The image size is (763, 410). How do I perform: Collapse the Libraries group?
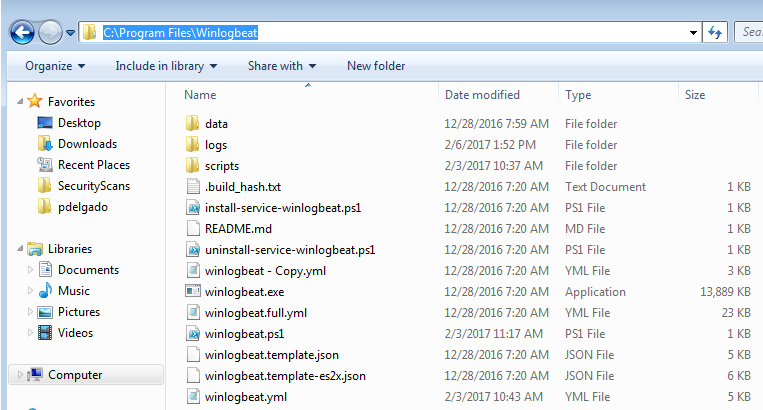click(20, 249)
